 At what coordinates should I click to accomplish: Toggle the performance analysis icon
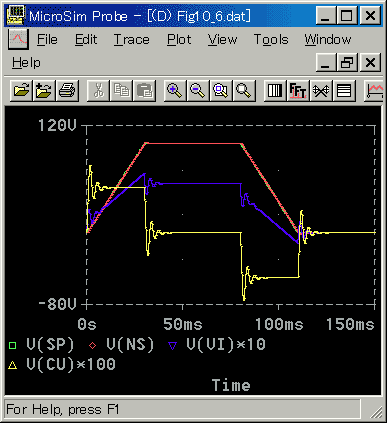321,90
